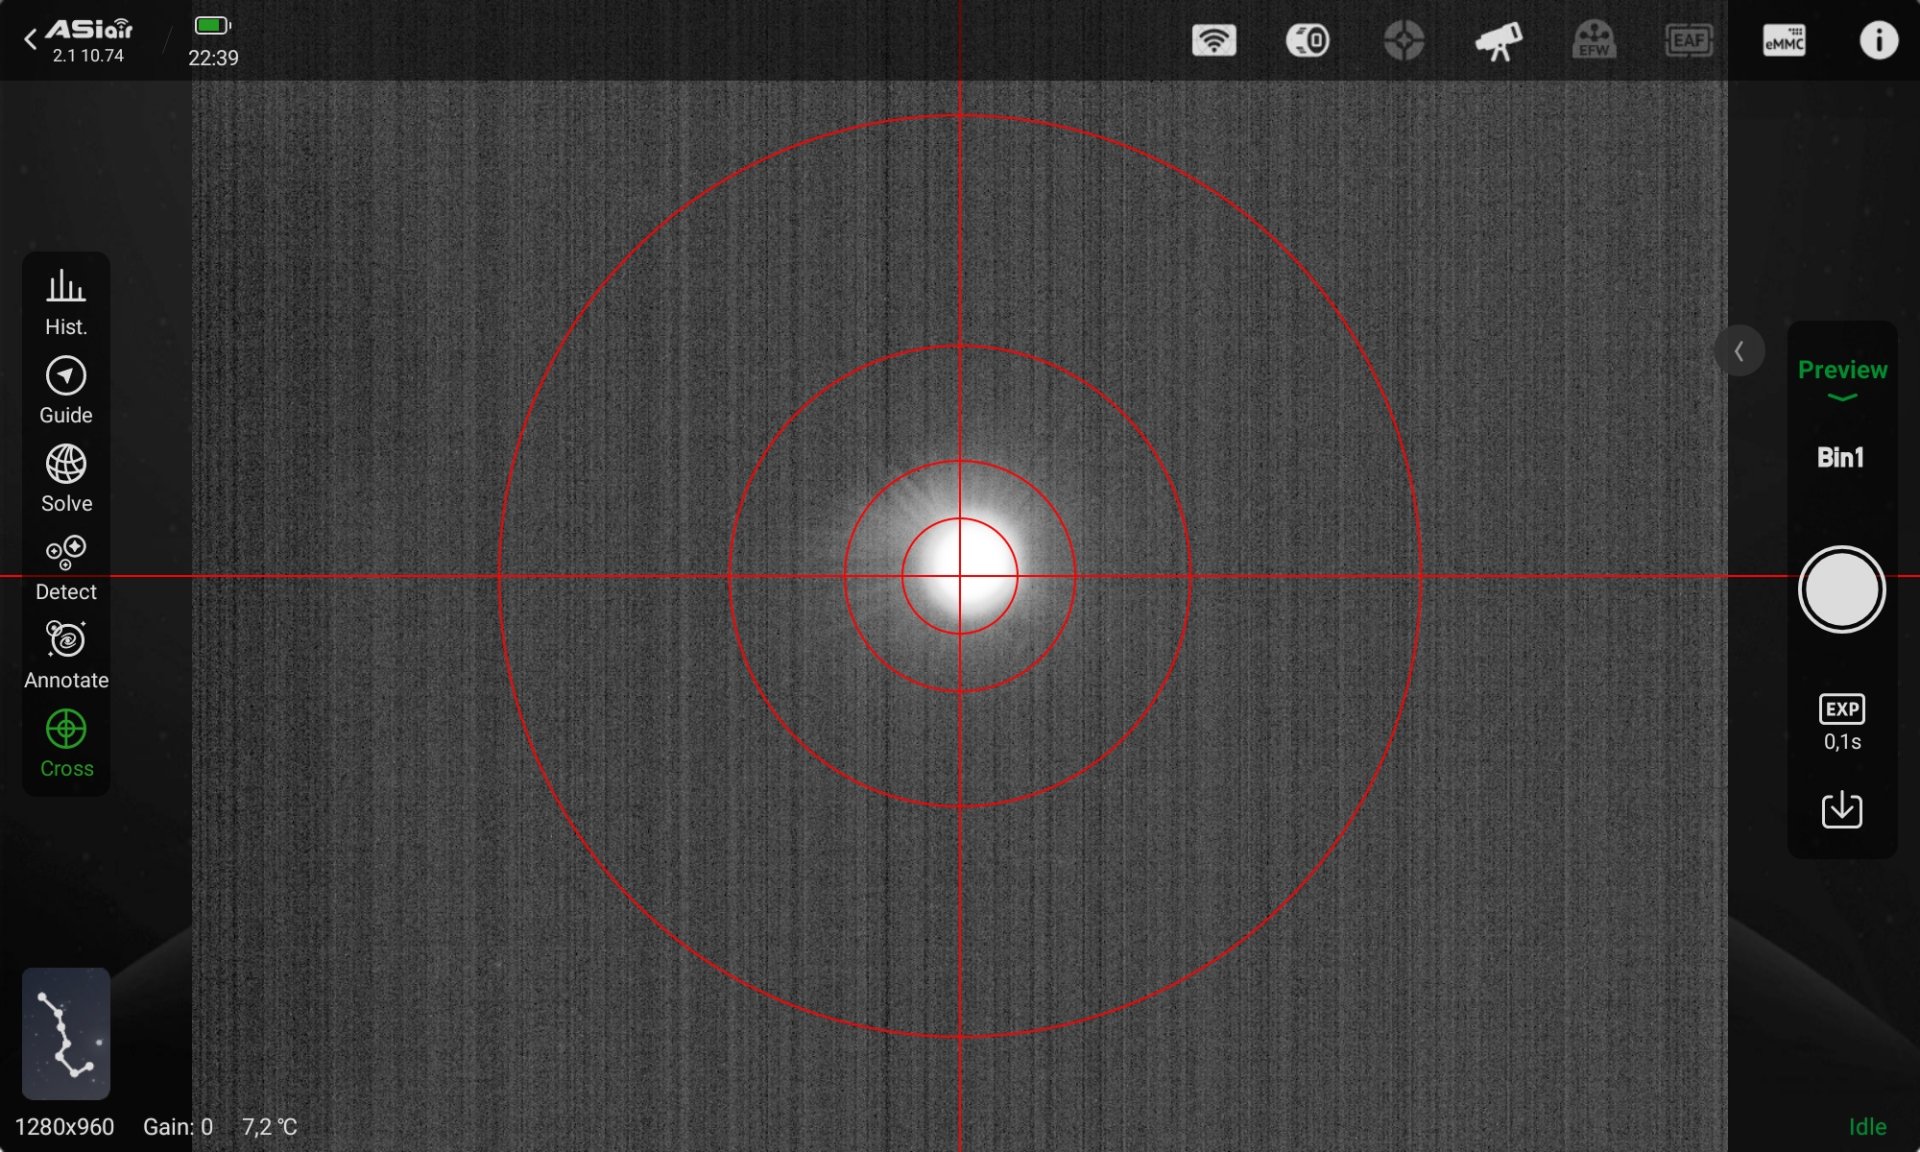Image resolution: width=1920 pixels, height=1152 pixels.
Task: Click the battery status icon
Action: coord(212,25)
